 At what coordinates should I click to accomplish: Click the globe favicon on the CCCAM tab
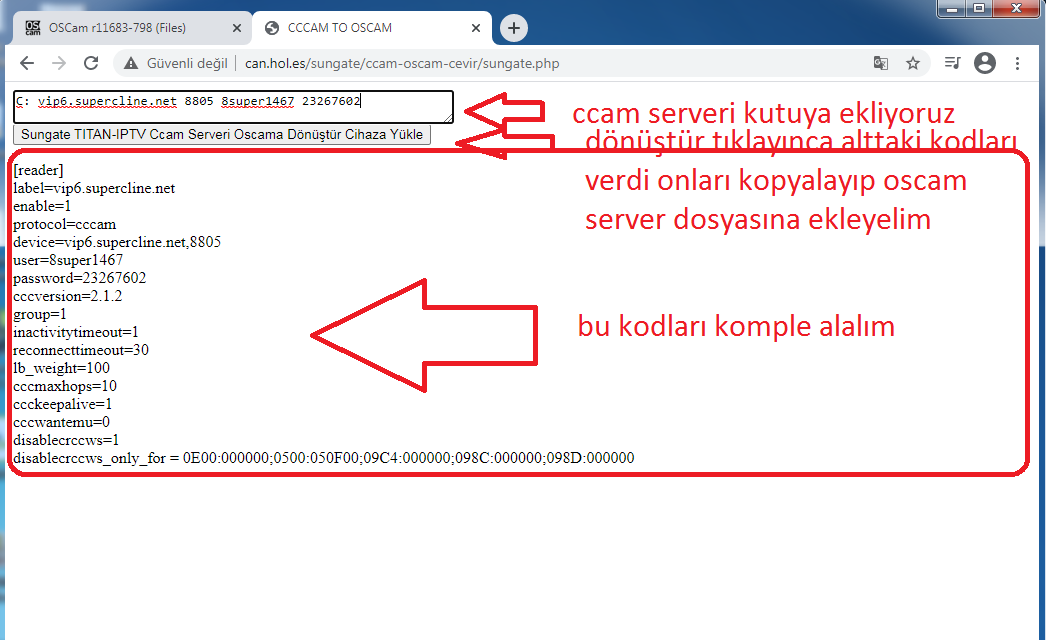pyautogui.click(x=272, y=28)
